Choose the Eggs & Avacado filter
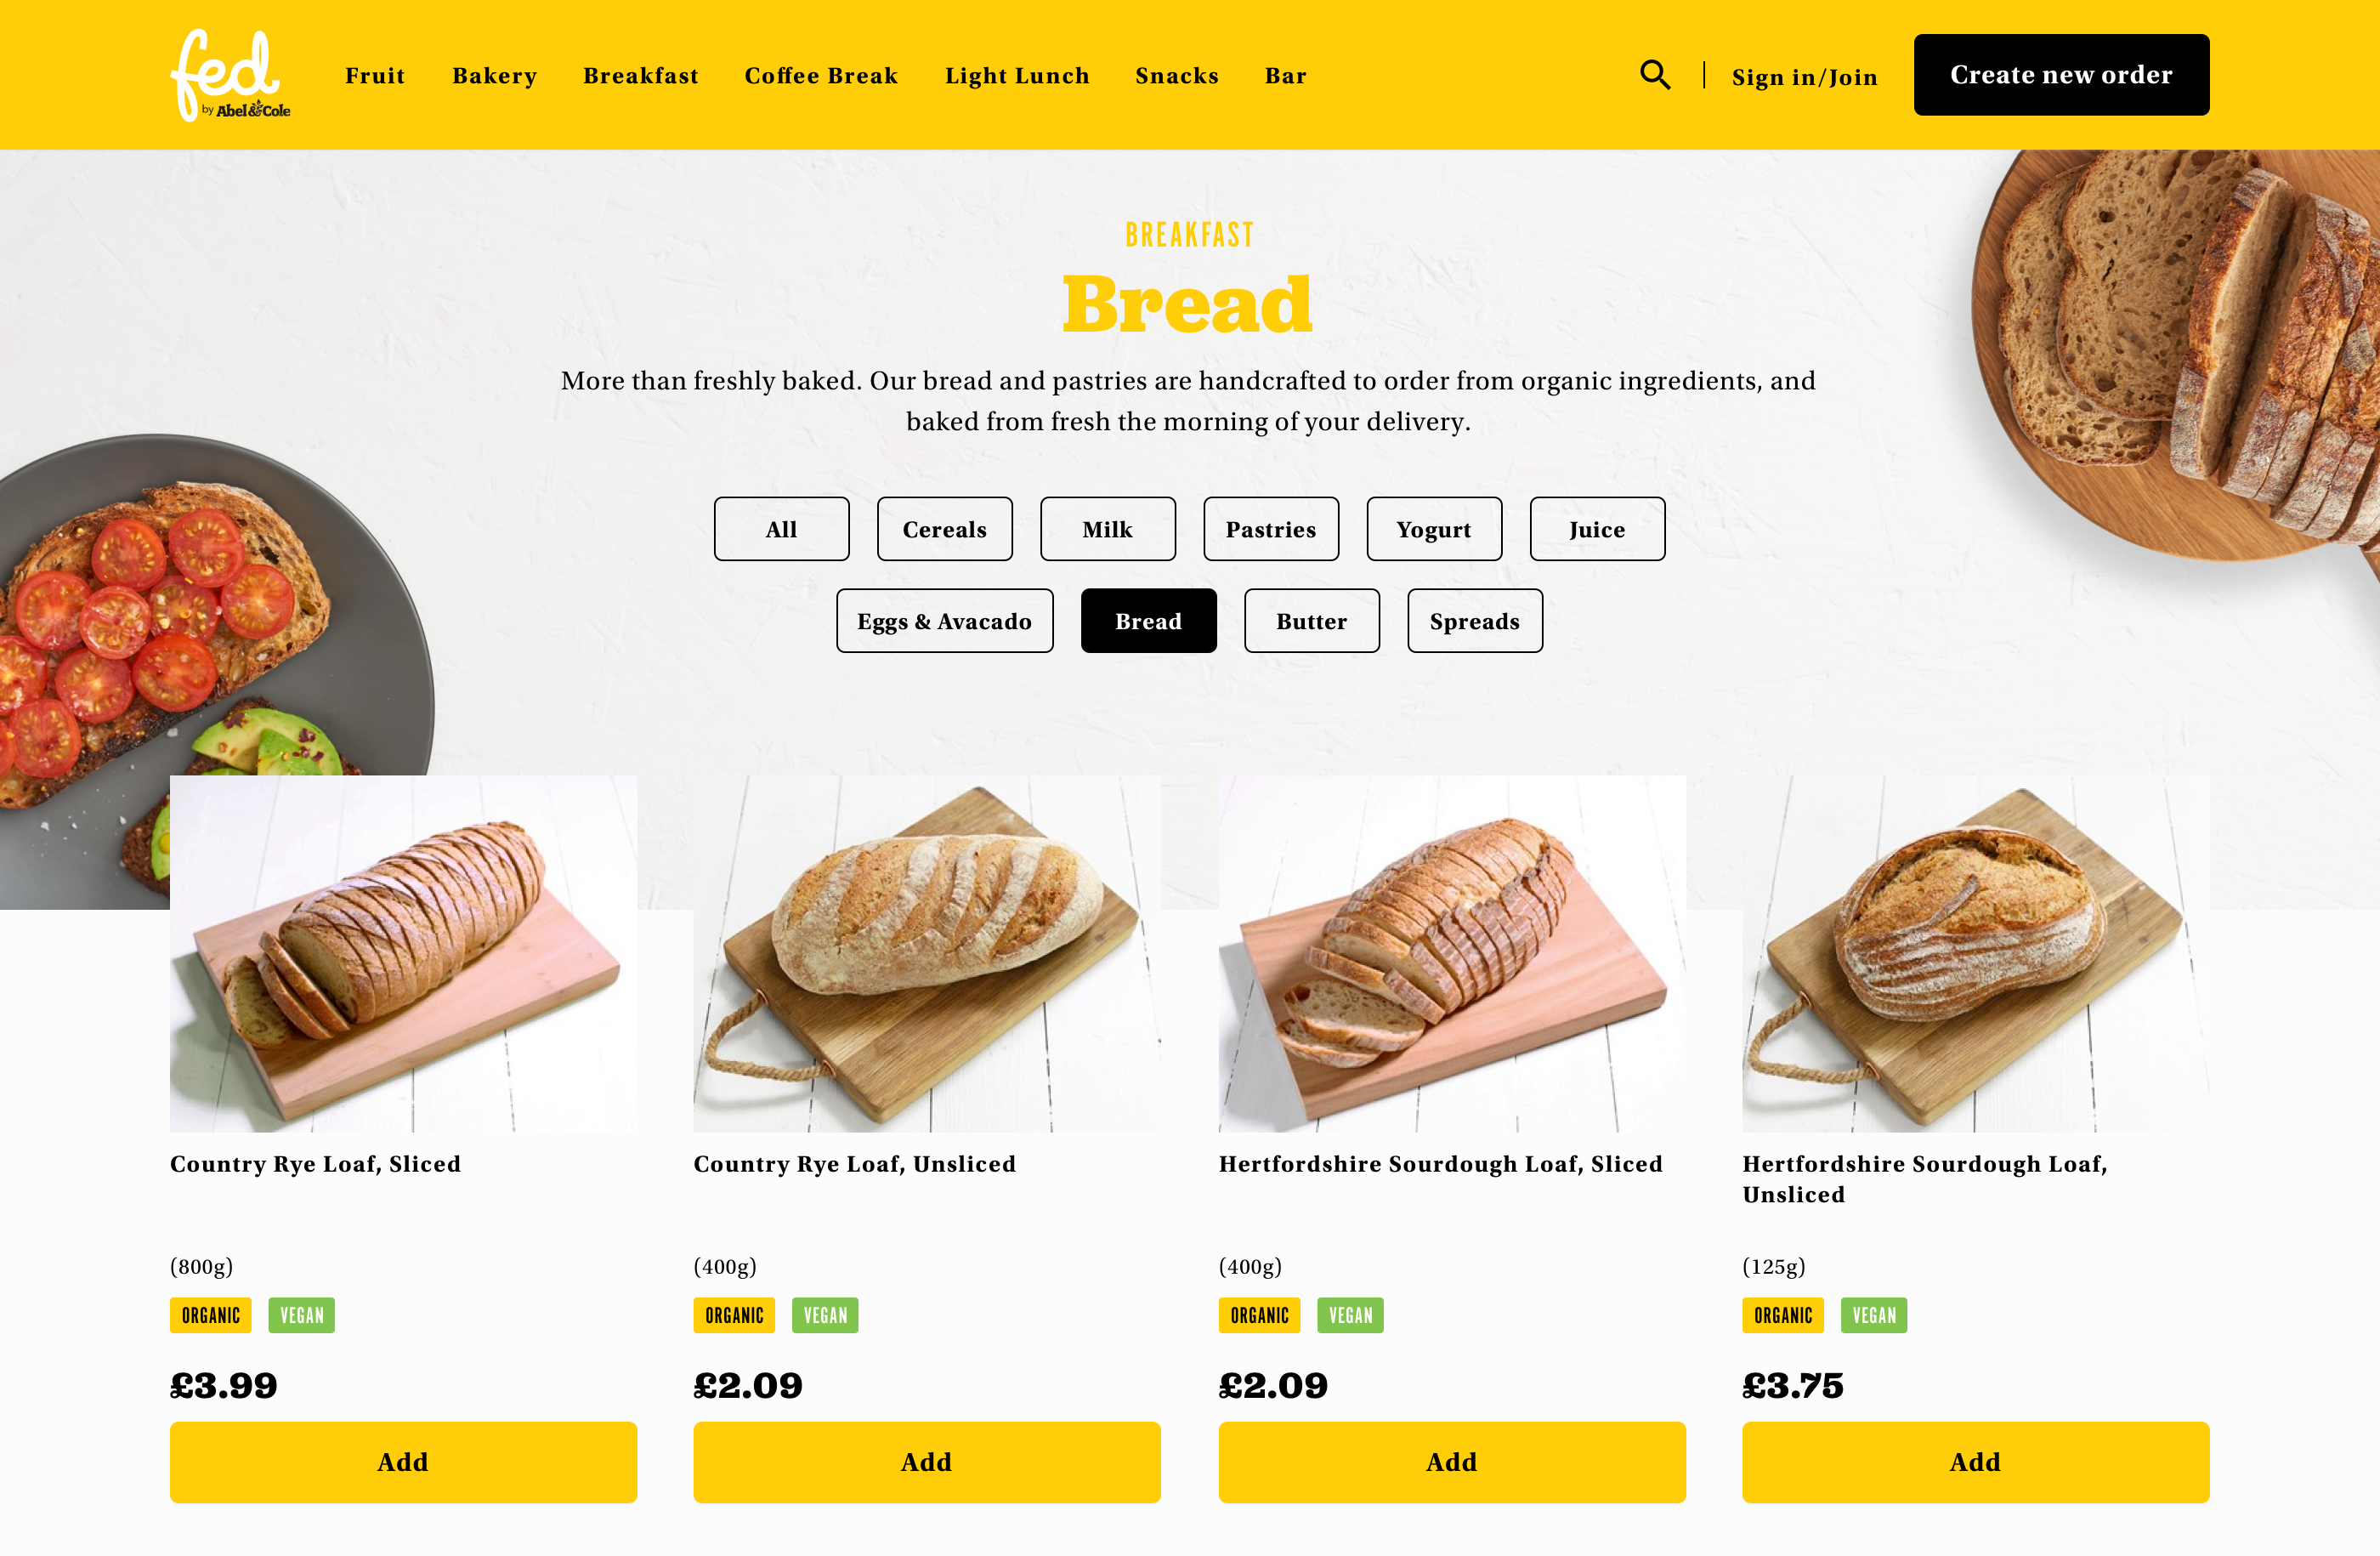Viewport: 2380px width, 1556px height. (x=944, y=621)
